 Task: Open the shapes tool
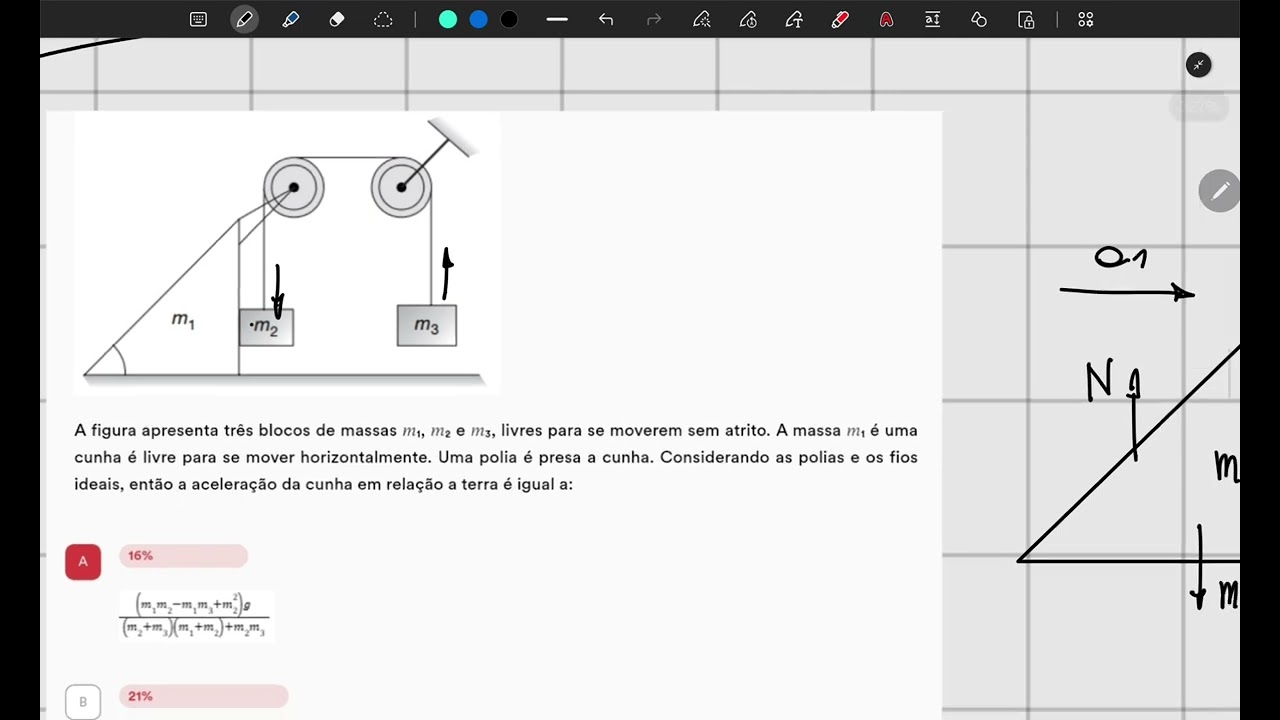979,19
